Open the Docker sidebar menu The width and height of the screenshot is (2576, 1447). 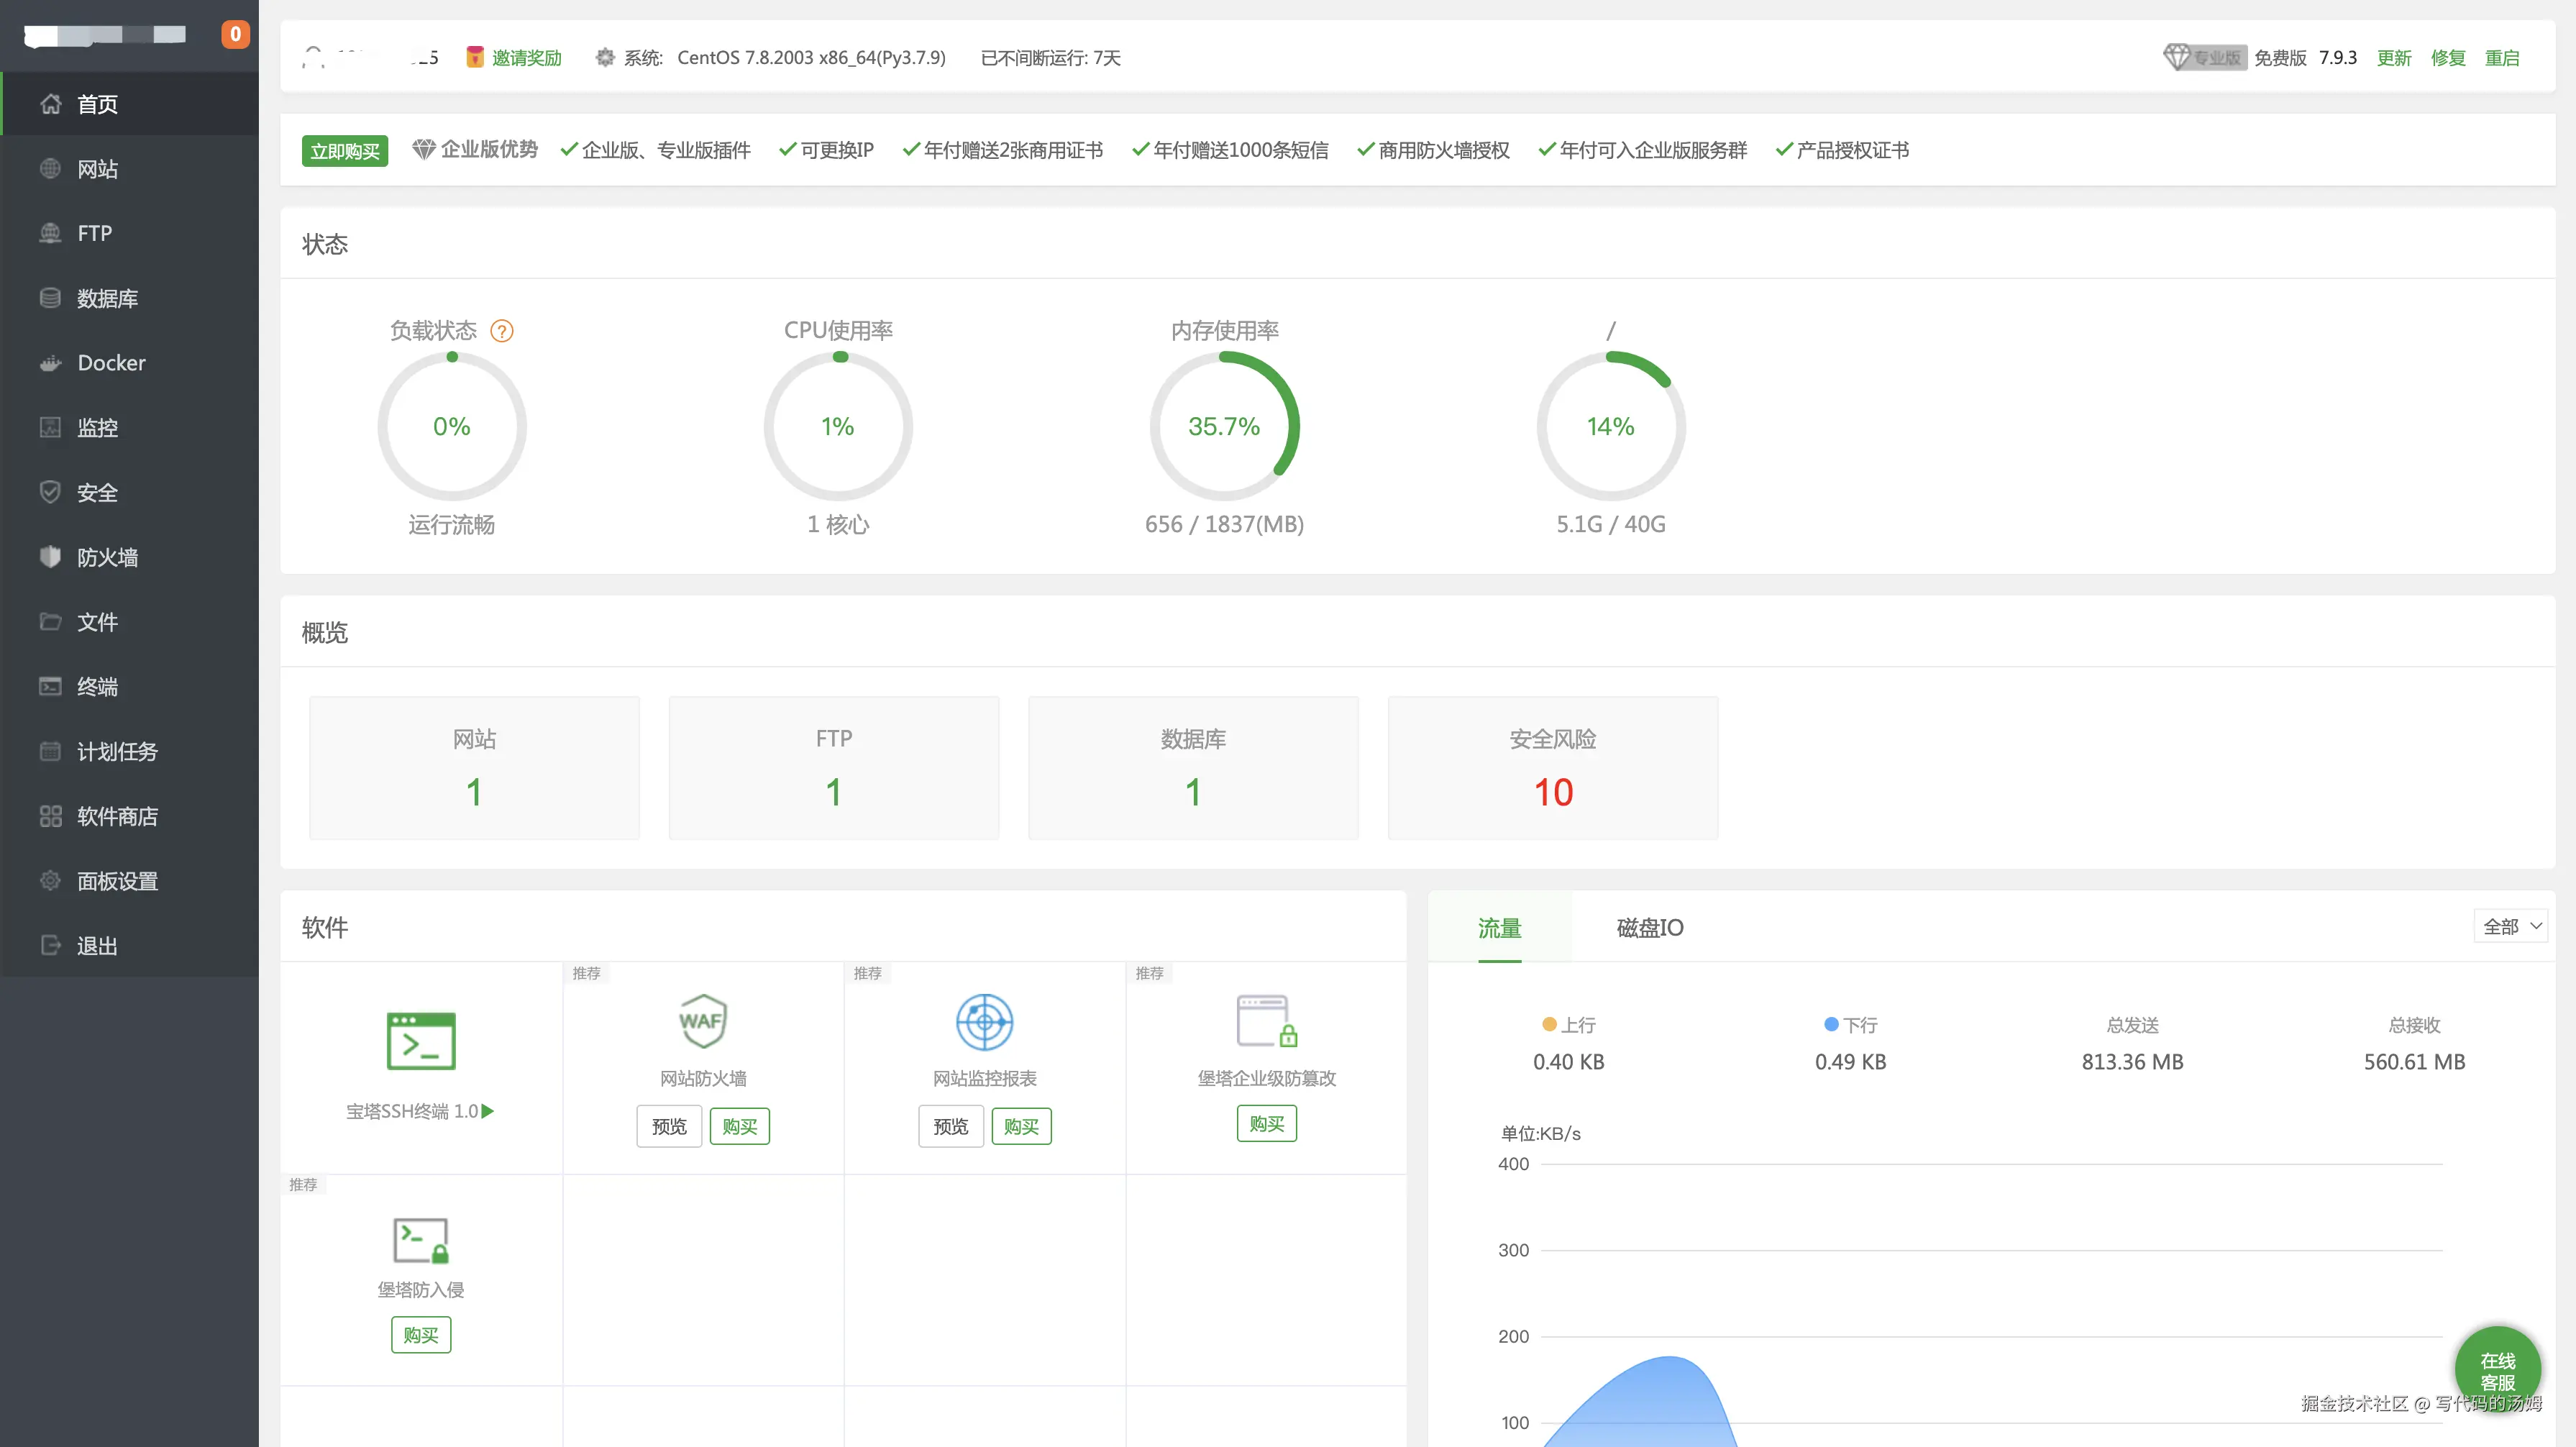coord(111,363)
